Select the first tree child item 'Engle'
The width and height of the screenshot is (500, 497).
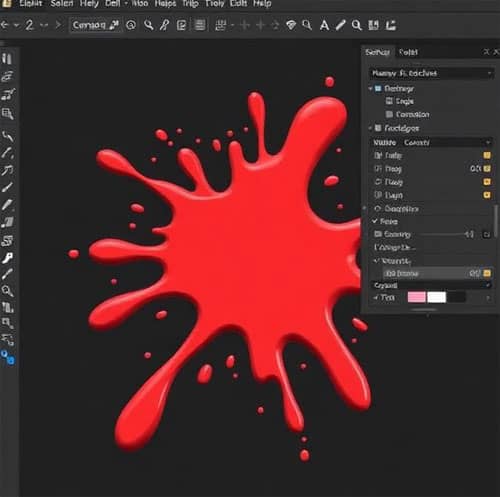pos(400,101)
